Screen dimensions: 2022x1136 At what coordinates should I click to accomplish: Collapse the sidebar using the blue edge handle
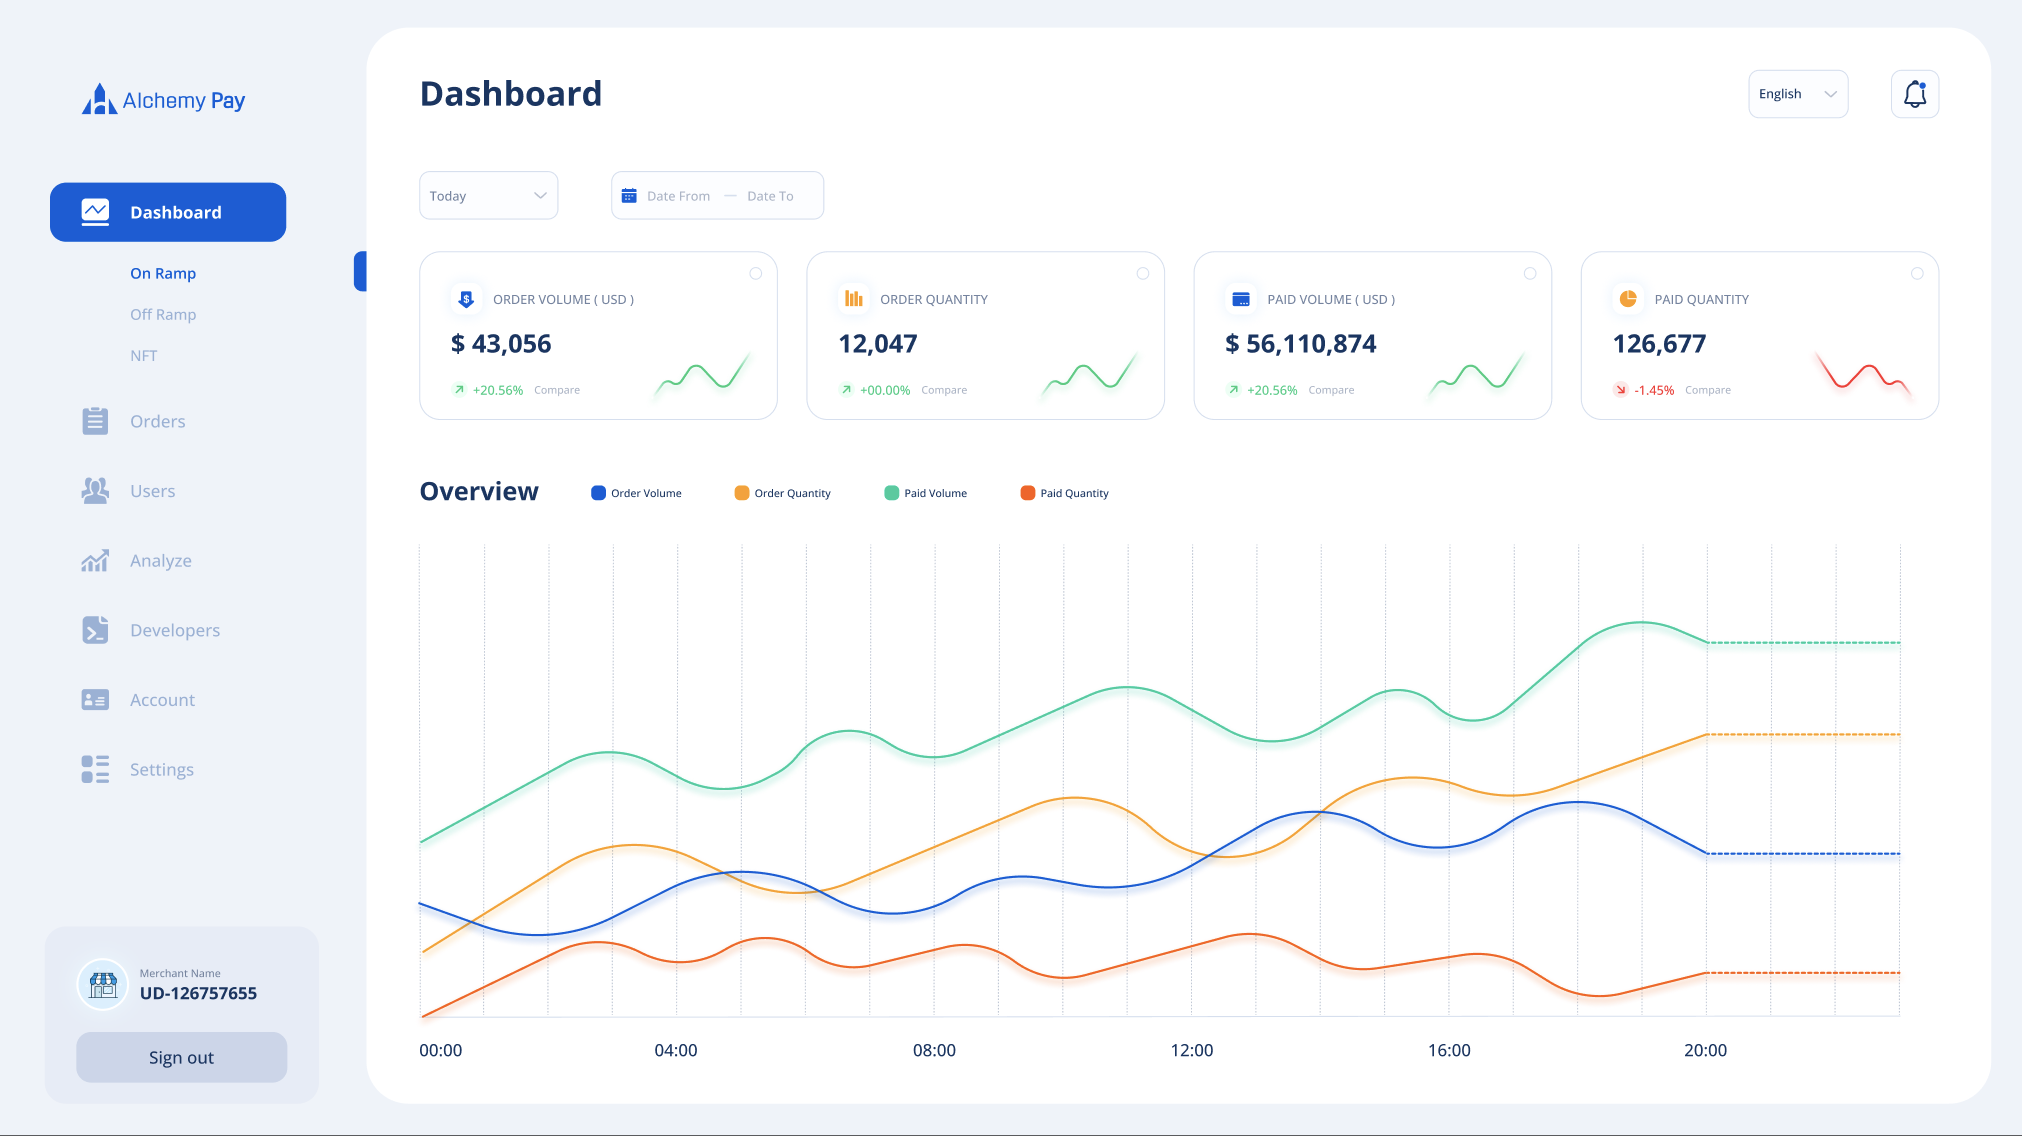point(360,271)
